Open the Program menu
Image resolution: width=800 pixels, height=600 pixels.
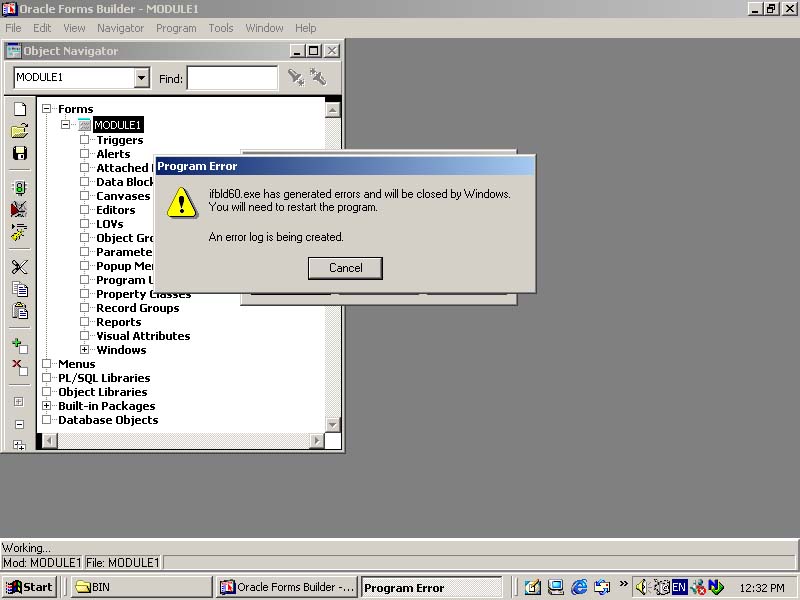click(176, 28)
